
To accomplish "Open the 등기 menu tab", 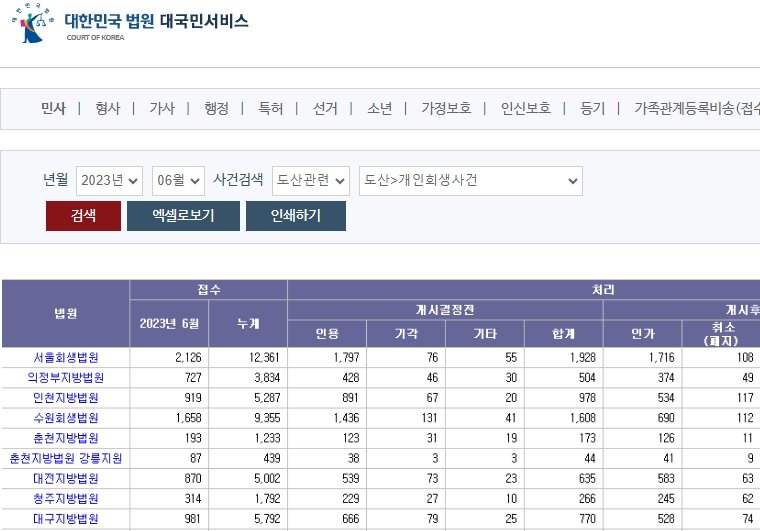I will [592, 108].
